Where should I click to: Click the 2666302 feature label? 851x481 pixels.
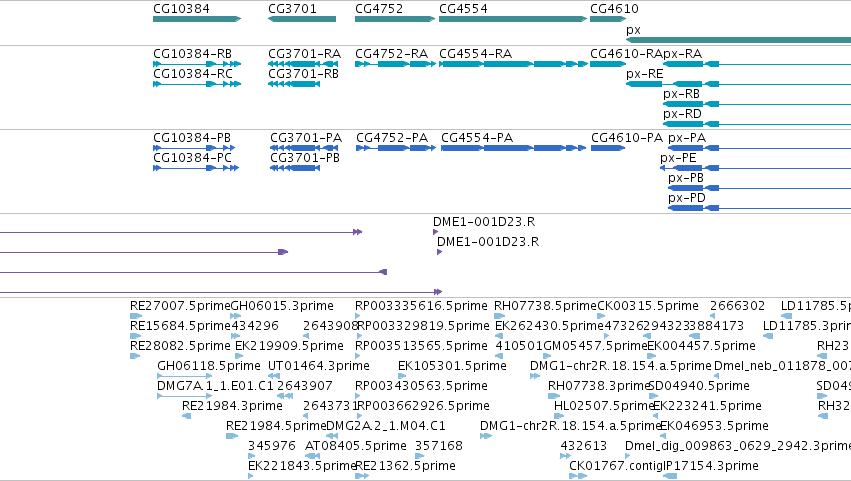pyautogui.click(x=738, y=306)
